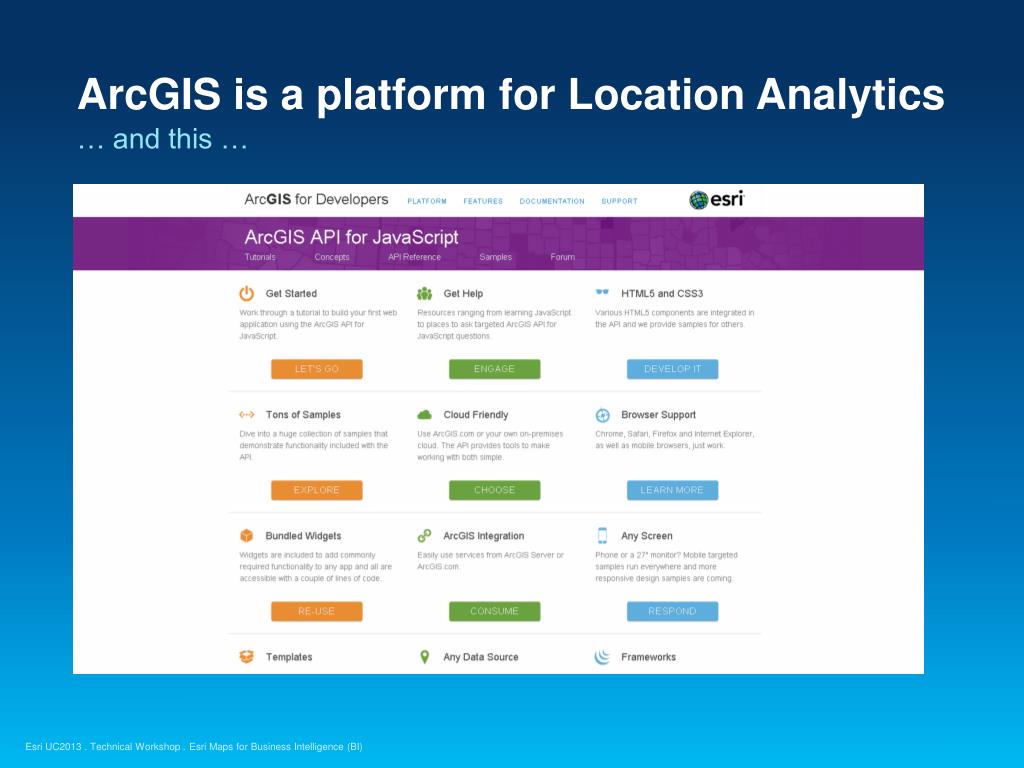
Task: Click the orange RE-USE button
Action: coord(317,611)
